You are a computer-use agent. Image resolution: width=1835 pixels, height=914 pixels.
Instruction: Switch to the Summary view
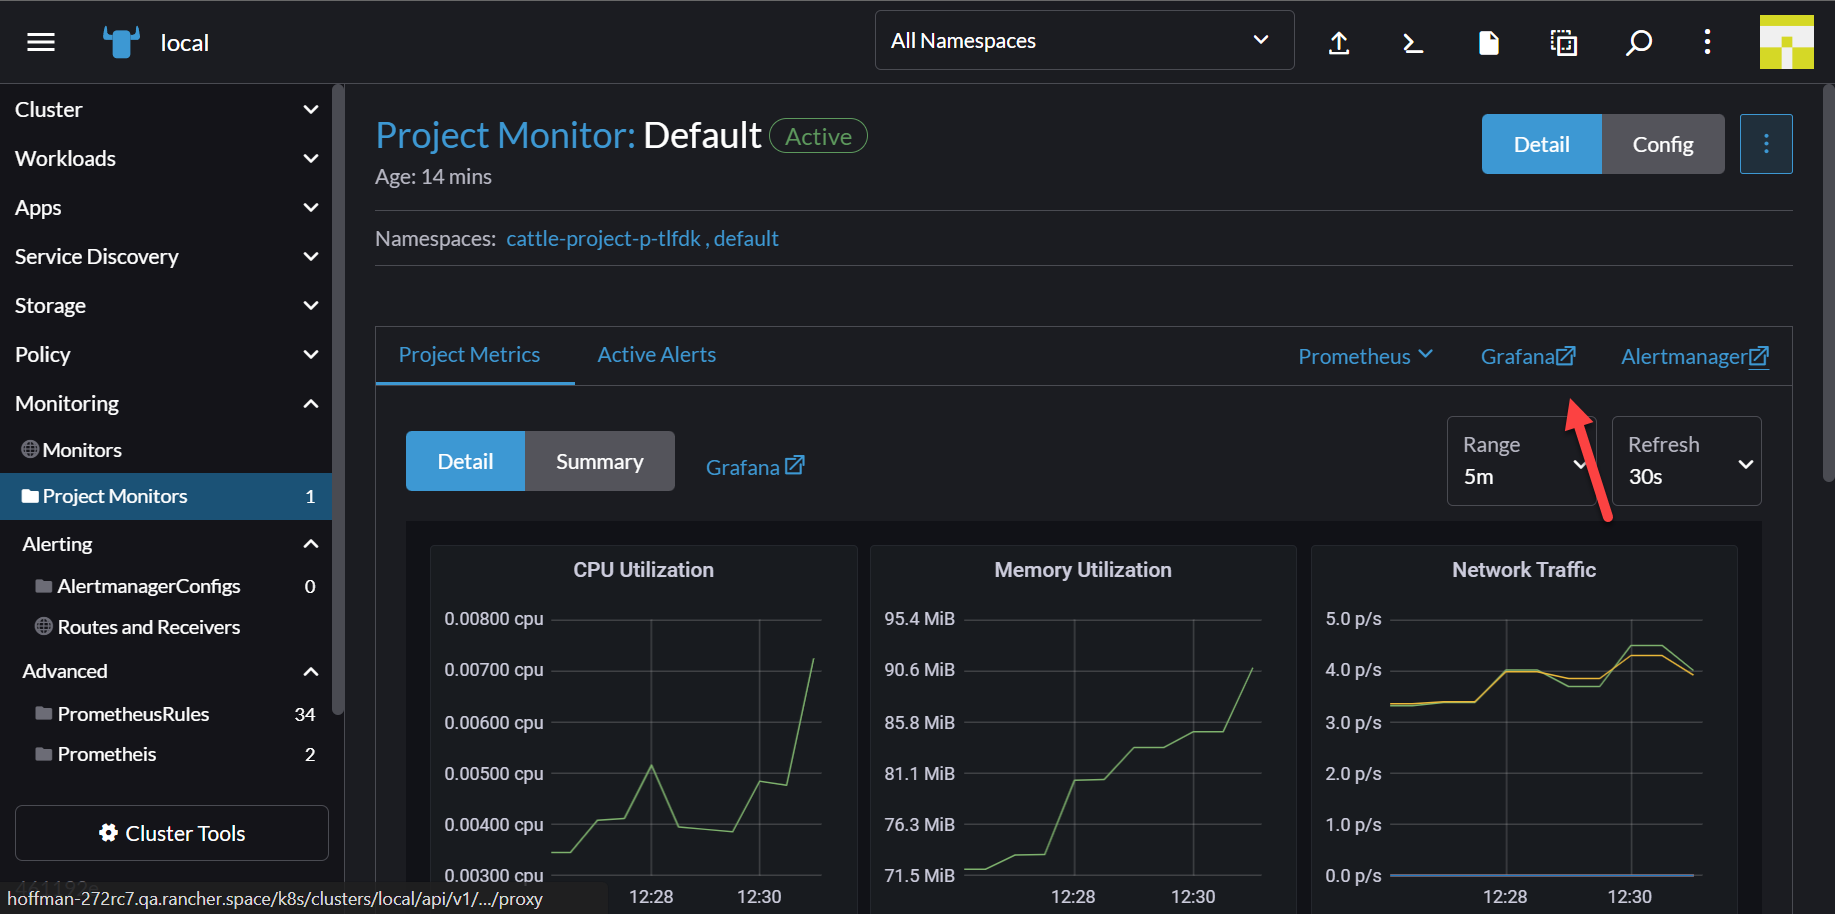point(599,461)
